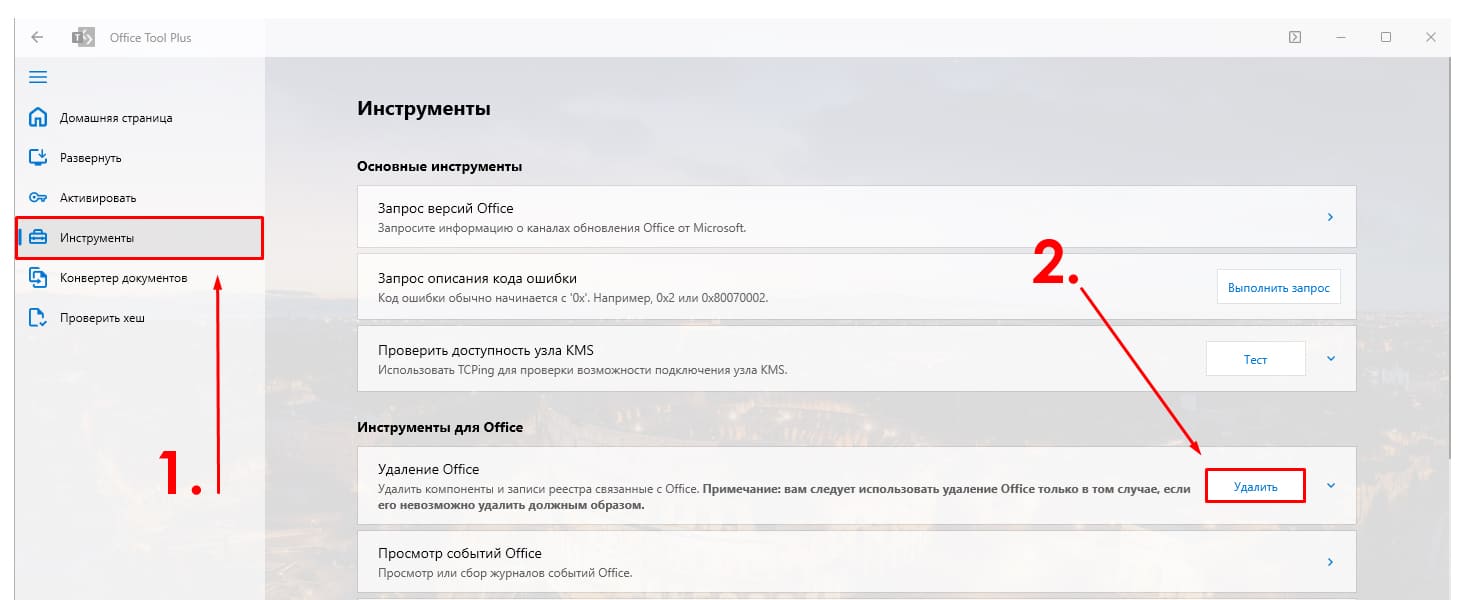Select the home icon for Домашняя страница
The height and width of the screenshot is (600, 1470).
pos(38,117)
